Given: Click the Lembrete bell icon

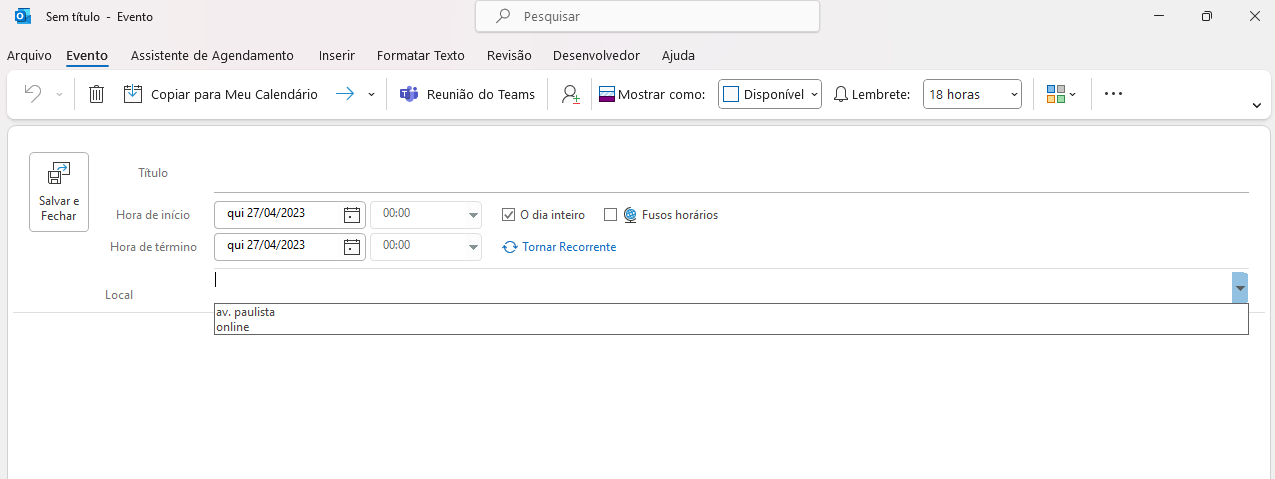Looking at the screenshot, I should tap(841, 94).
